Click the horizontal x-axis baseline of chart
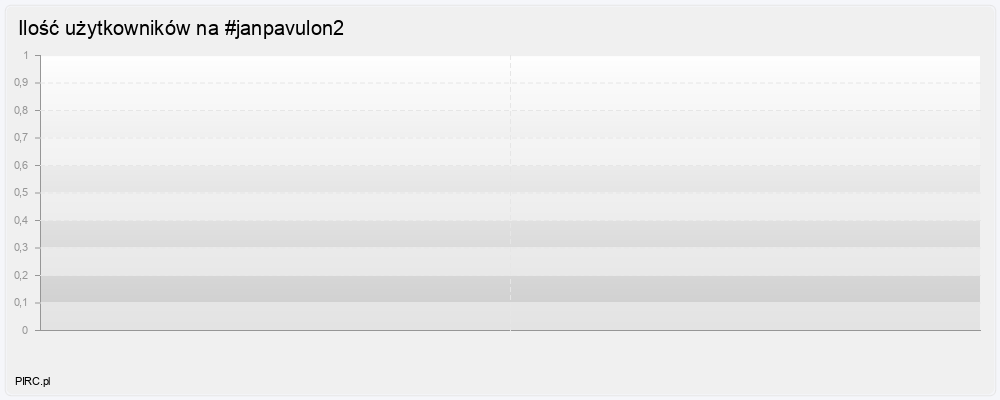The width and height of the screenshot is (1000, 400). pos(510,330)
